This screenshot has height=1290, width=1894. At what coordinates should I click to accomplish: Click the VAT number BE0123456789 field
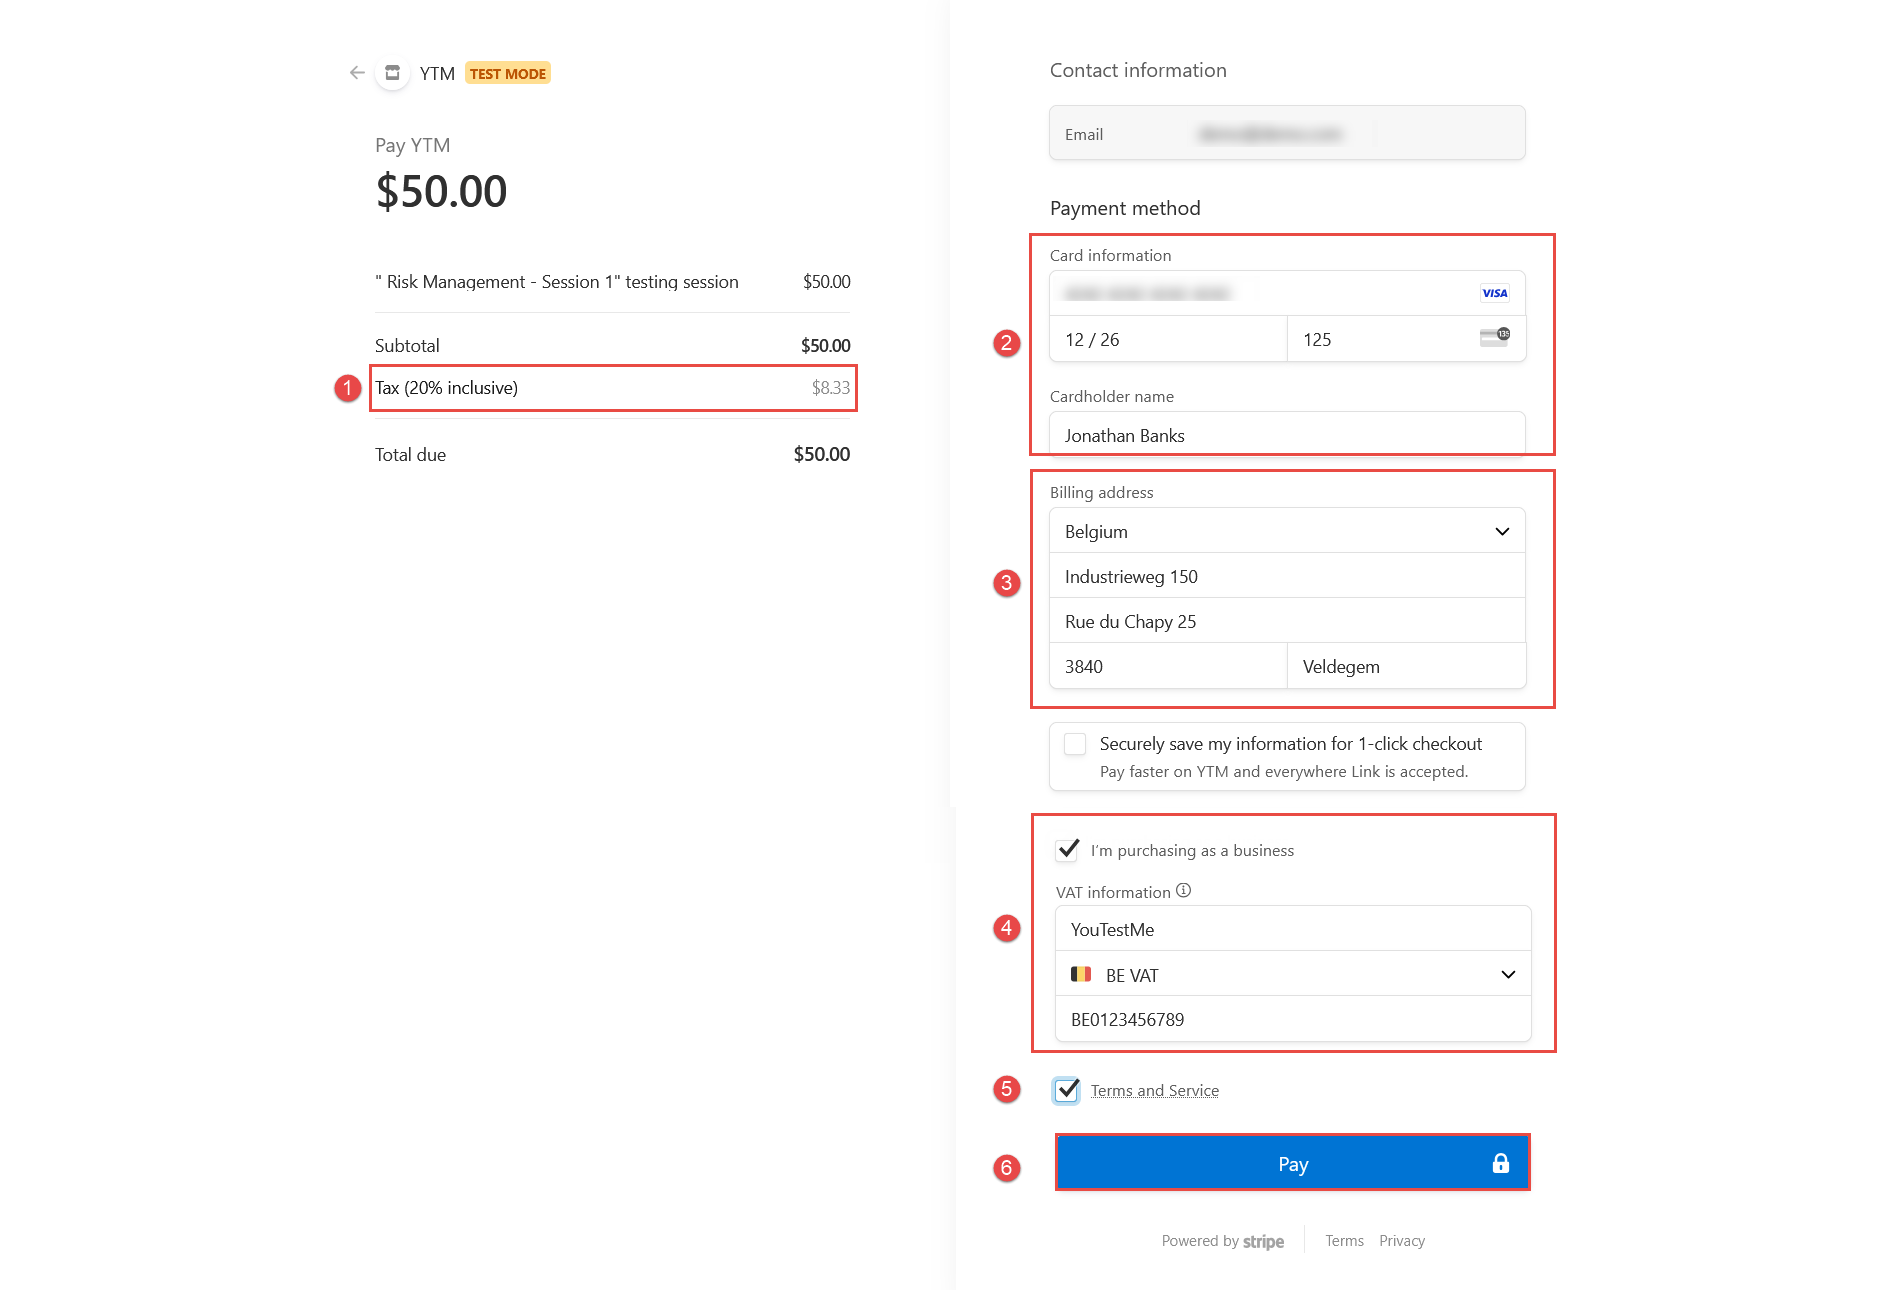coord(1293,1019)
